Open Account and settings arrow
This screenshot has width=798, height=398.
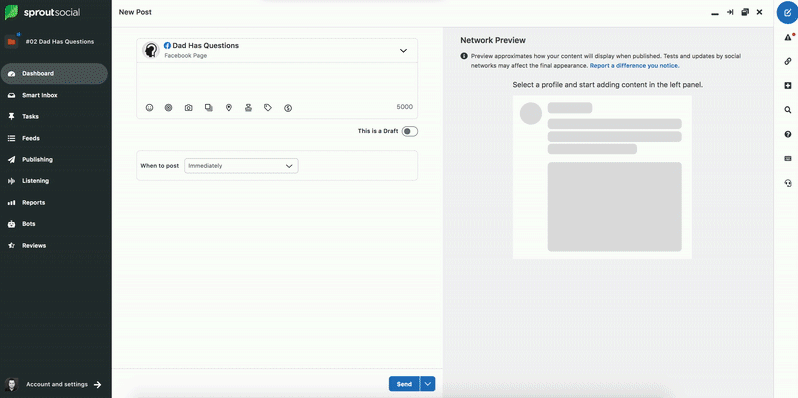98,385
